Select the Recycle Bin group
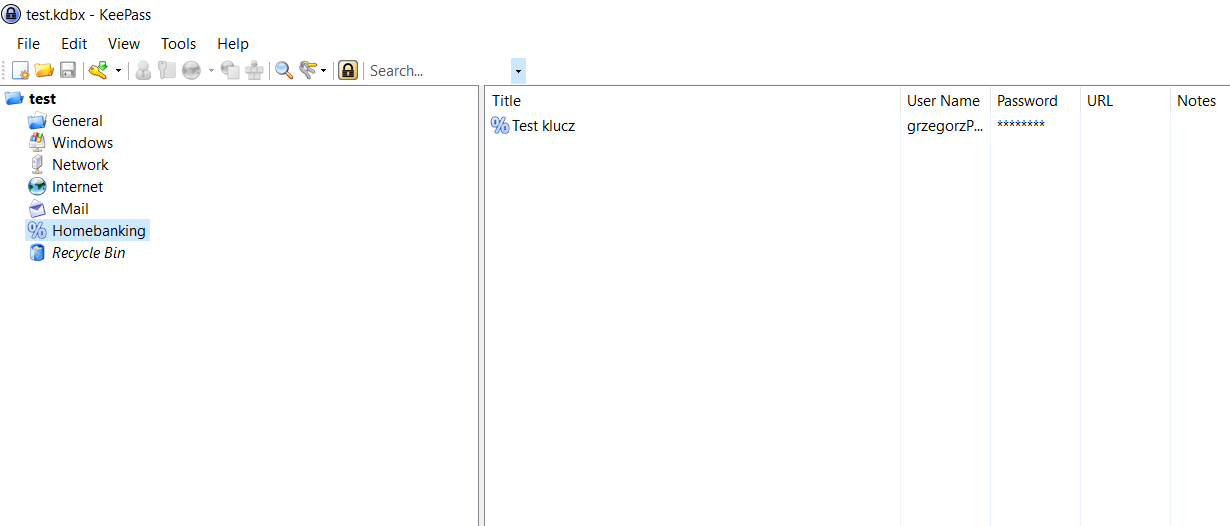The height and width of the screenshot is (526, 1230). (x=89, y=253)
